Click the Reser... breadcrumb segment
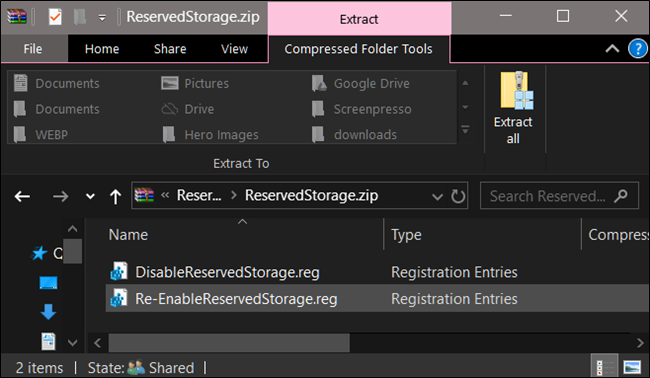 point(199,195)
